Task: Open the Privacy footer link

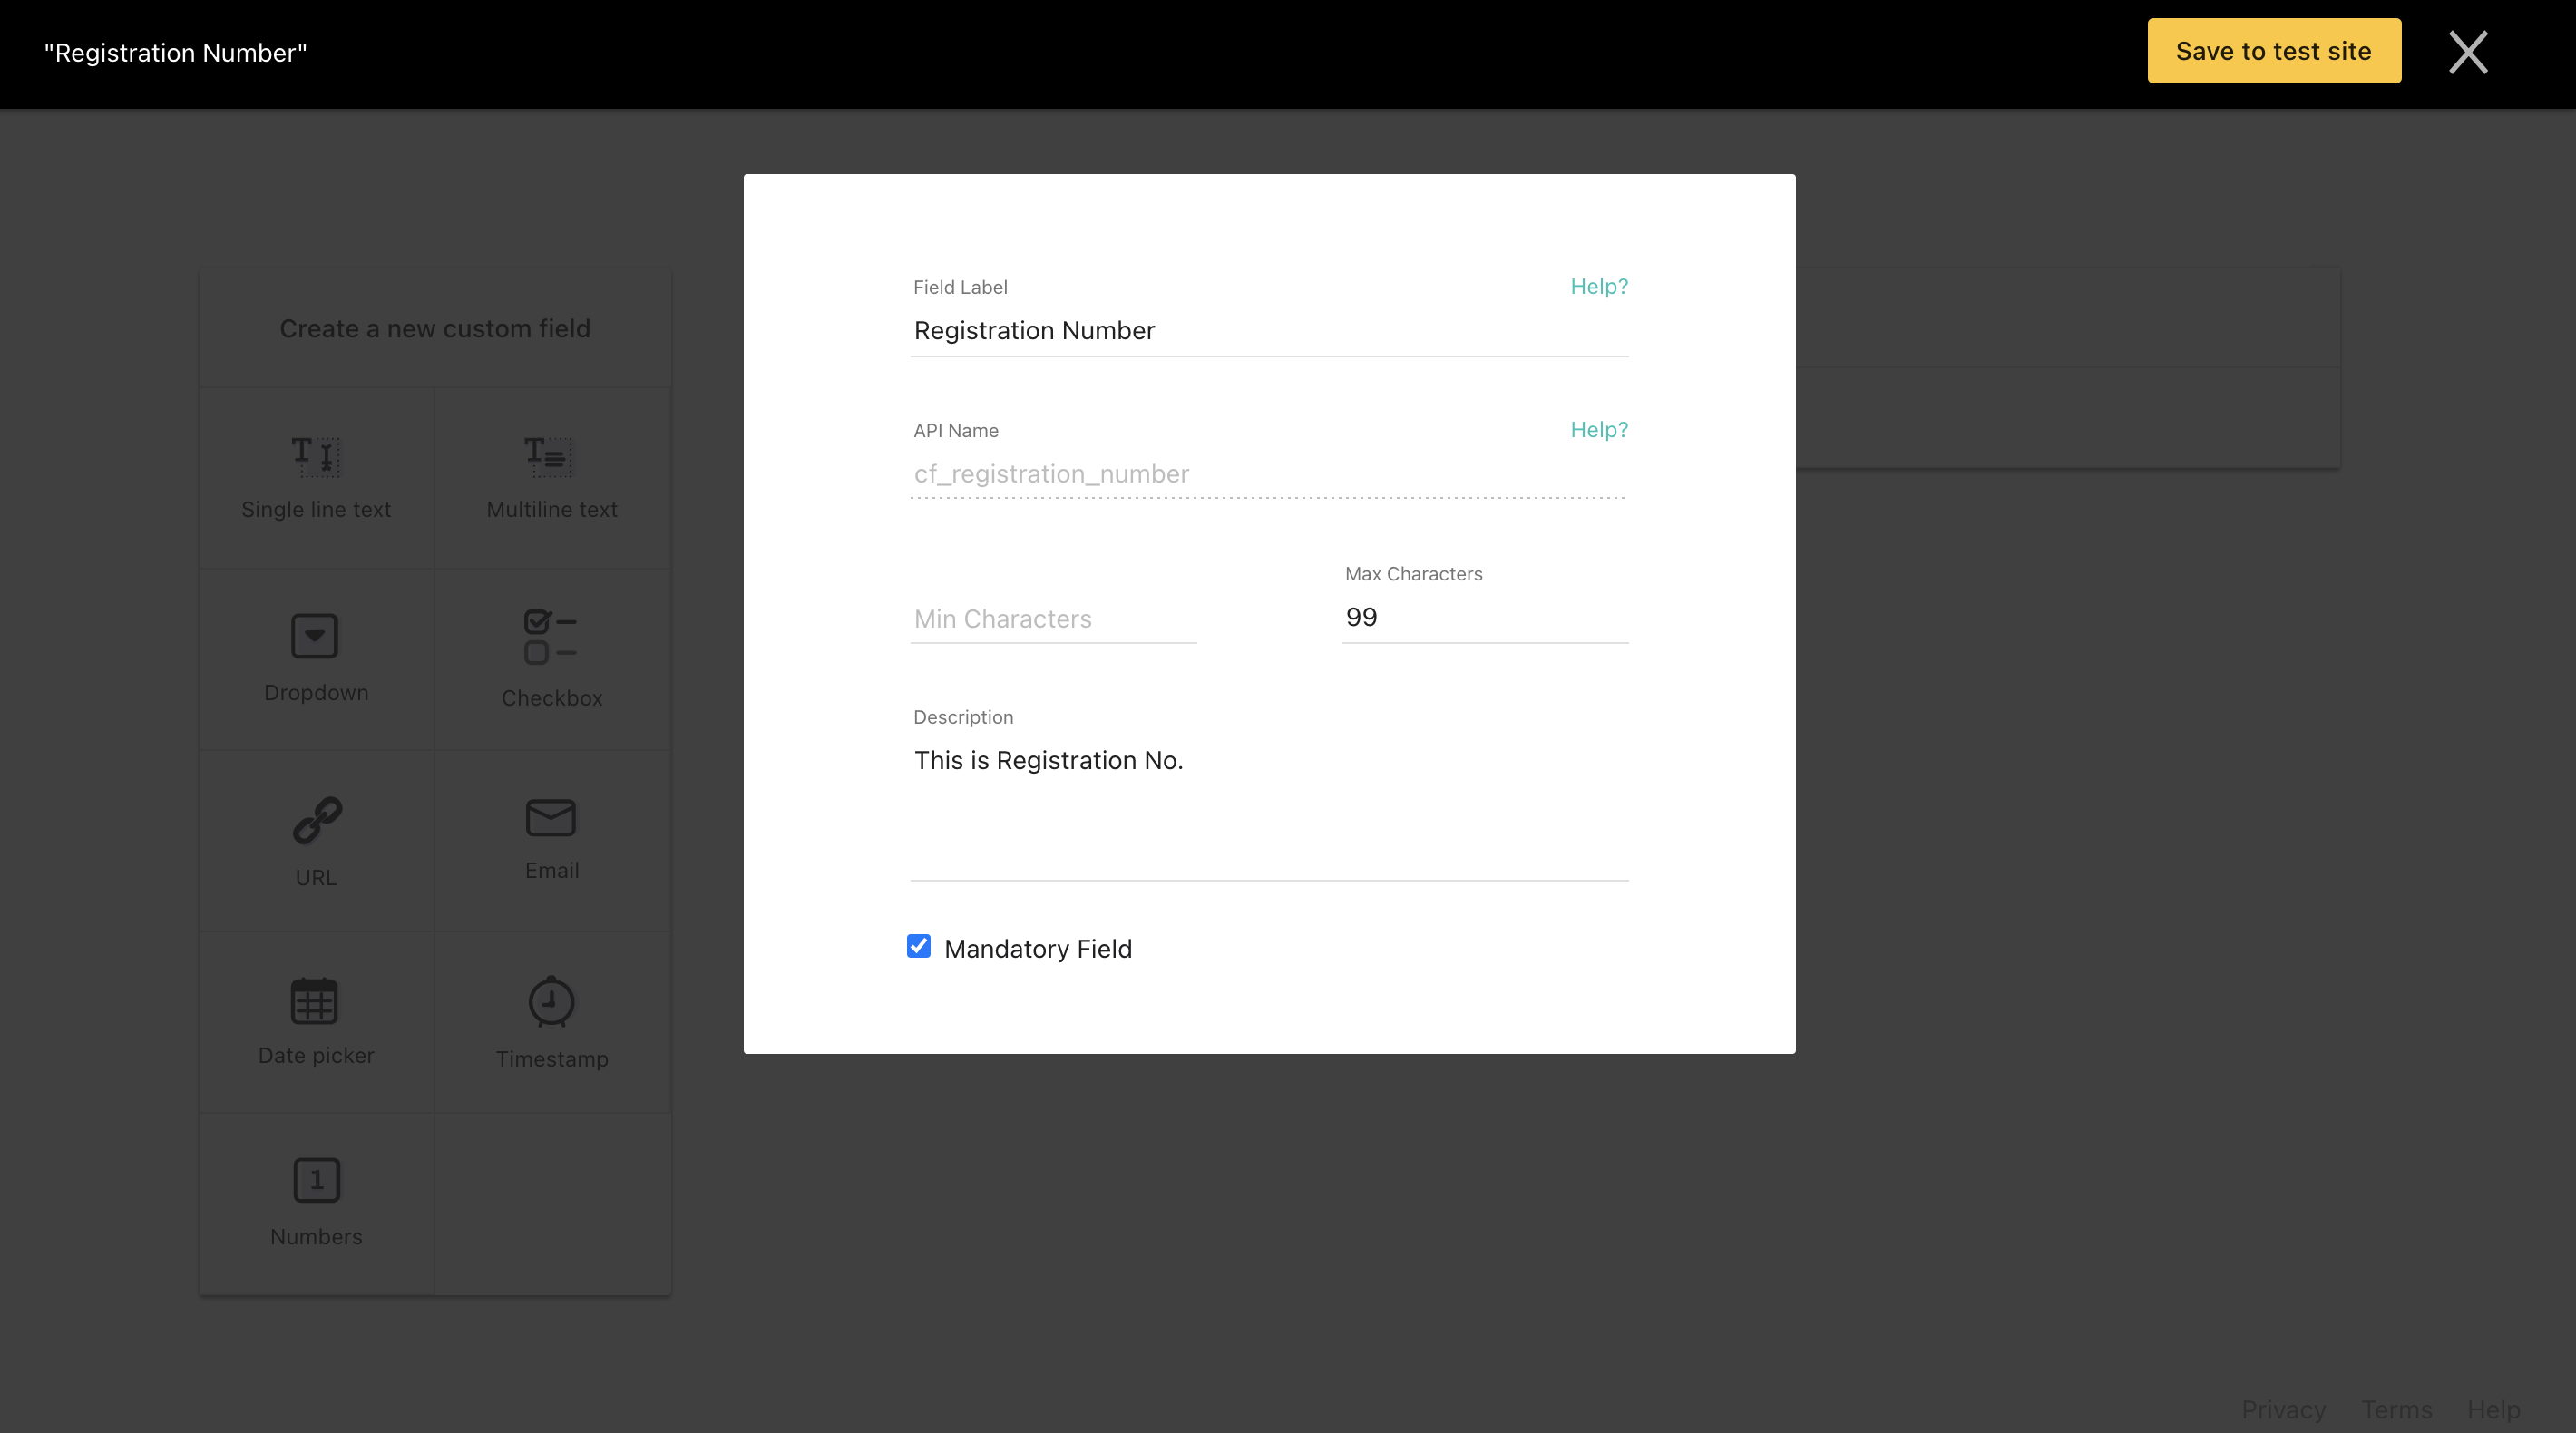Action: click(x=2283, y=1409)
